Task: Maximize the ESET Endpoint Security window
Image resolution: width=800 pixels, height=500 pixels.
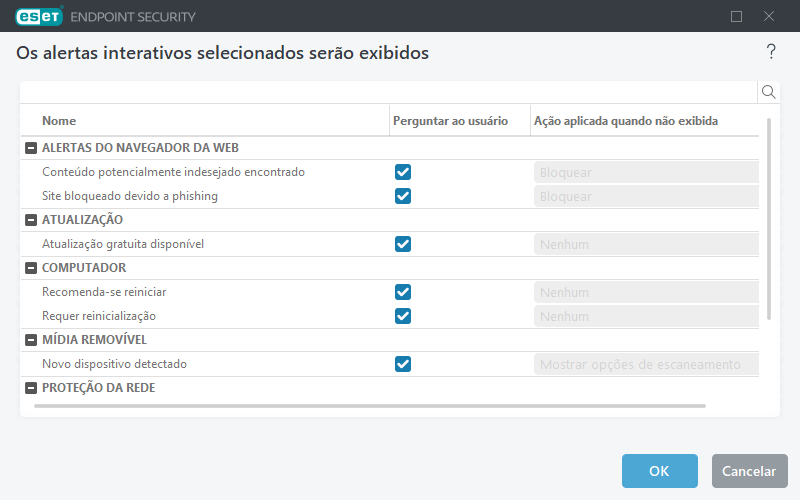Action: (736, 16)
